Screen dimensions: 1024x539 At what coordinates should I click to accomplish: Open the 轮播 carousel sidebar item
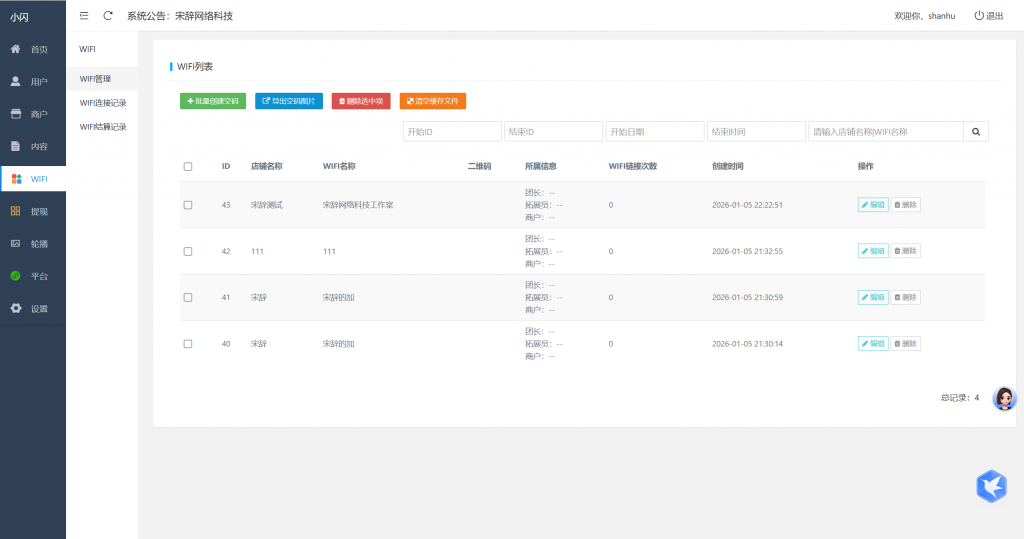32,244
